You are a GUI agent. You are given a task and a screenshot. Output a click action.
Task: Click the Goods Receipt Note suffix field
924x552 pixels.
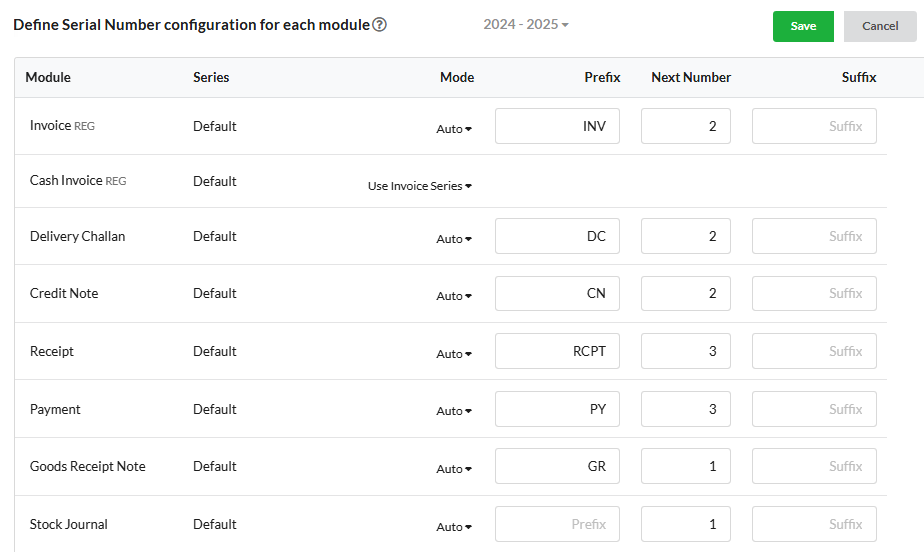(814, 466)
